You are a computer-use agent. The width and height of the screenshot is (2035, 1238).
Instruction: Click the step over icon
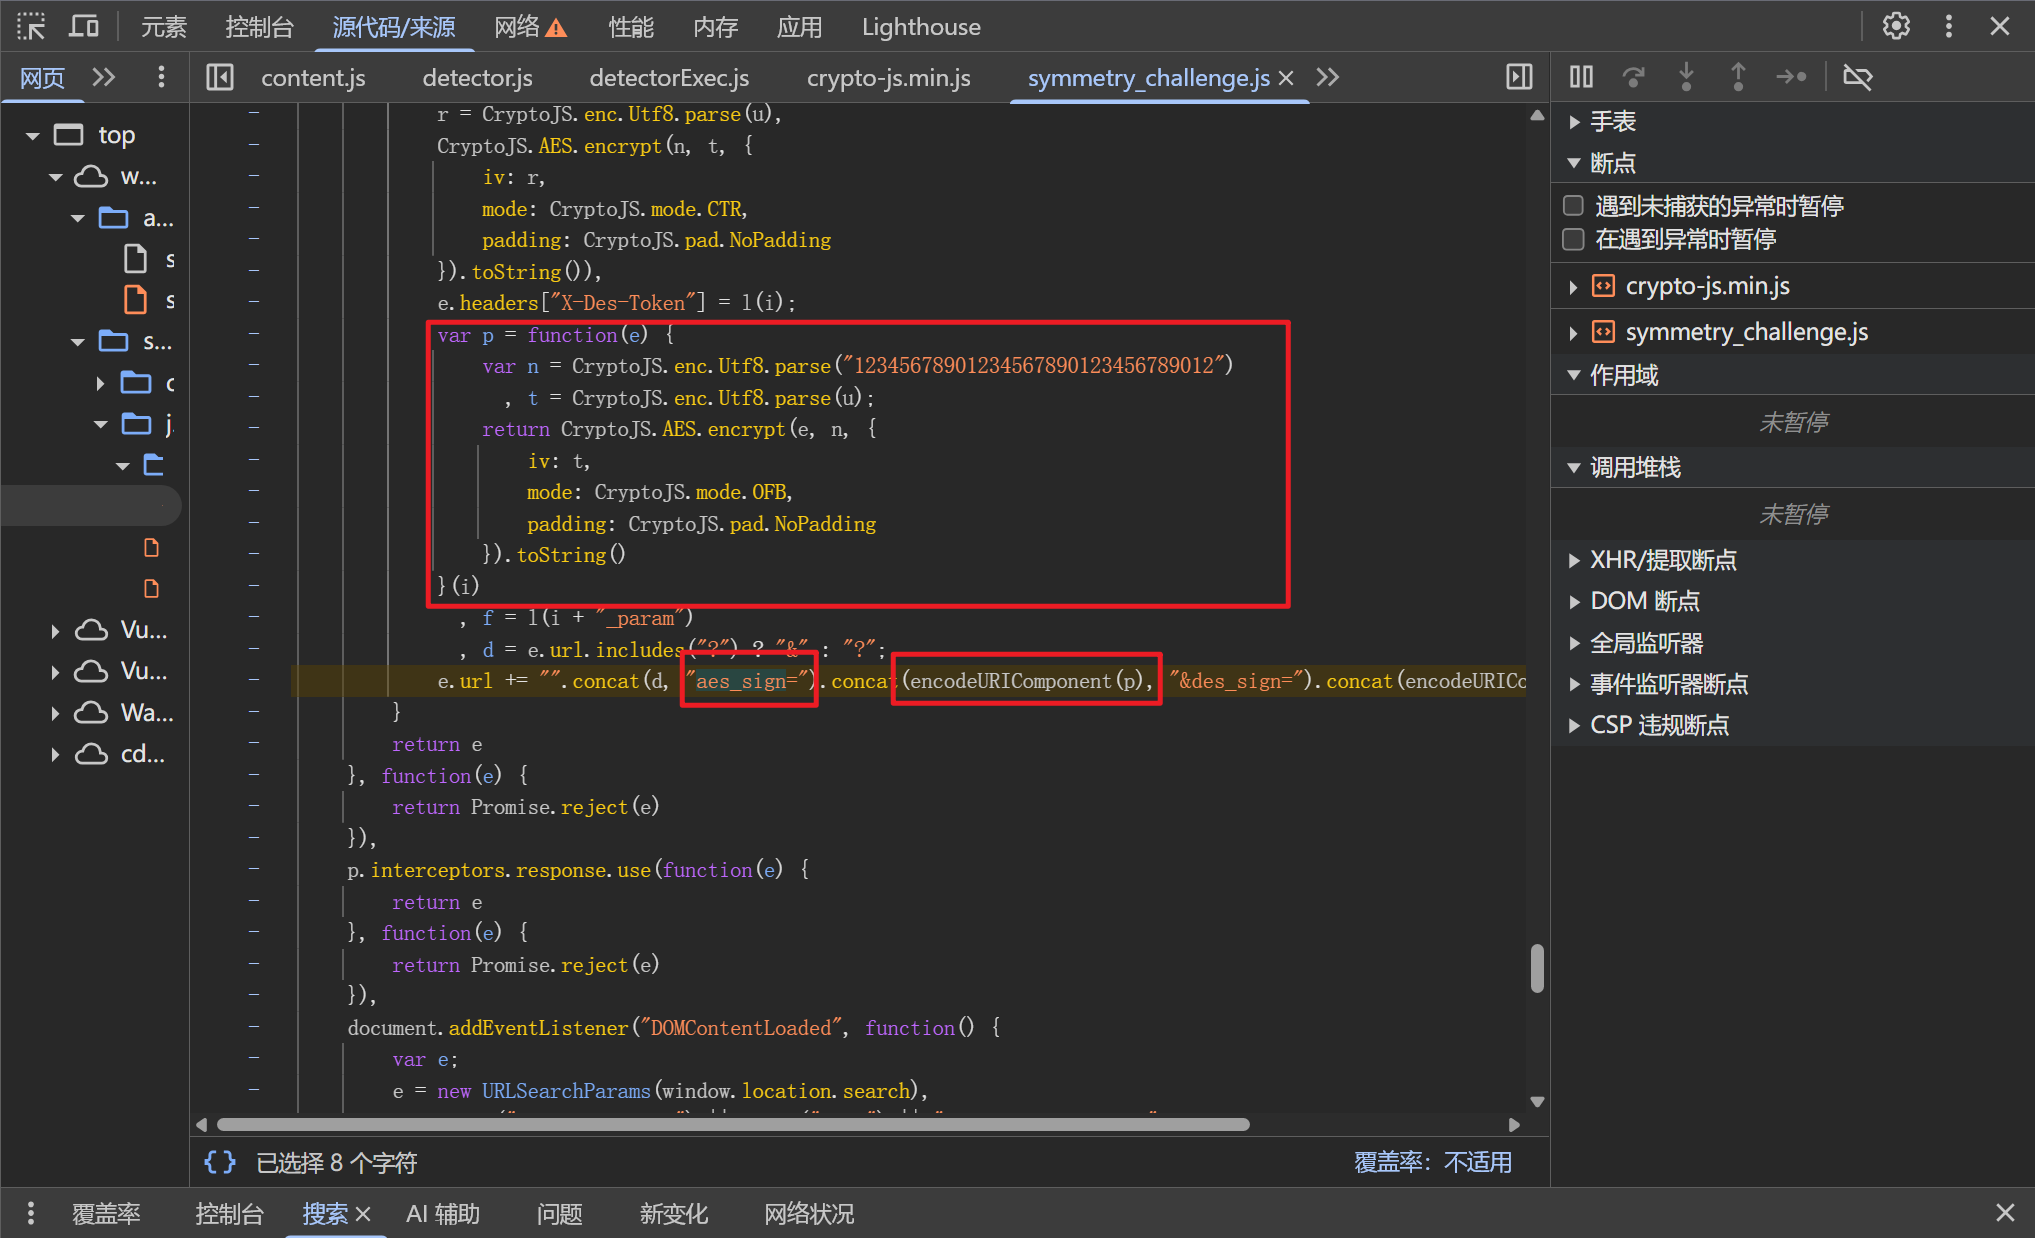coord(1633,77)
